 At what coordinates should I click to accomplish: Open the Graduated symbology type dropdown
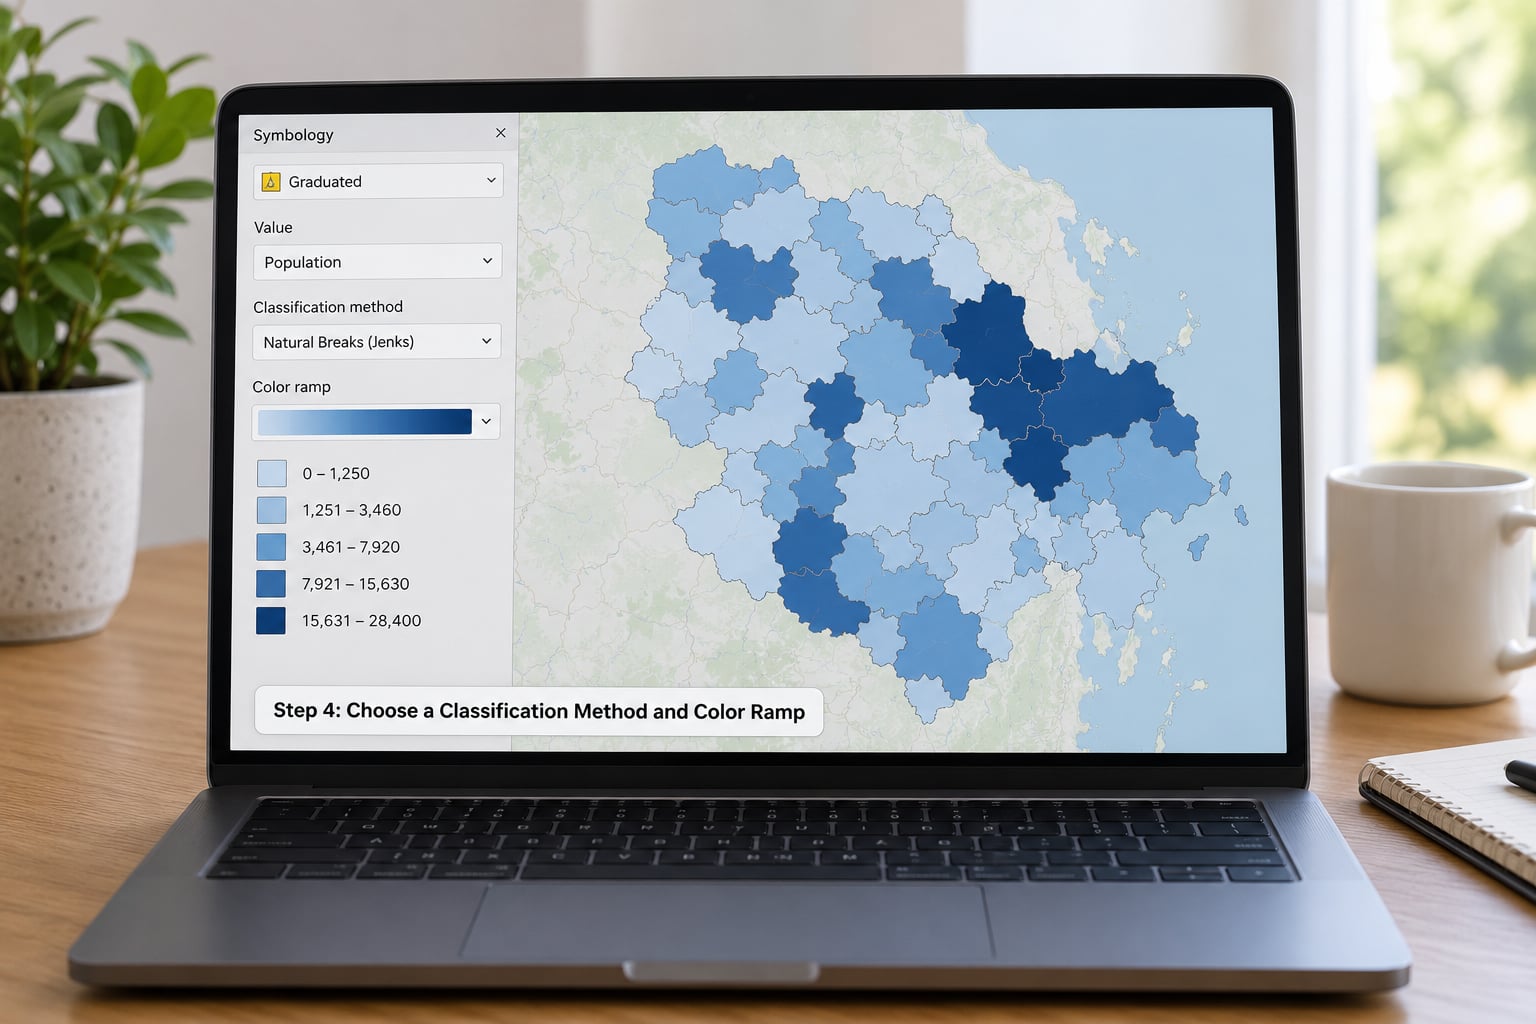pos(378,181)
